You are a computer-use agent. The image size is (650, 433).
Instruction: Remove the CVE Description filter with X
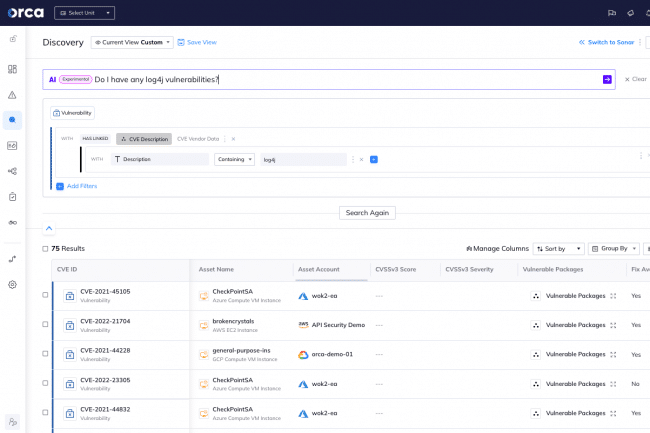click(233, 139)
